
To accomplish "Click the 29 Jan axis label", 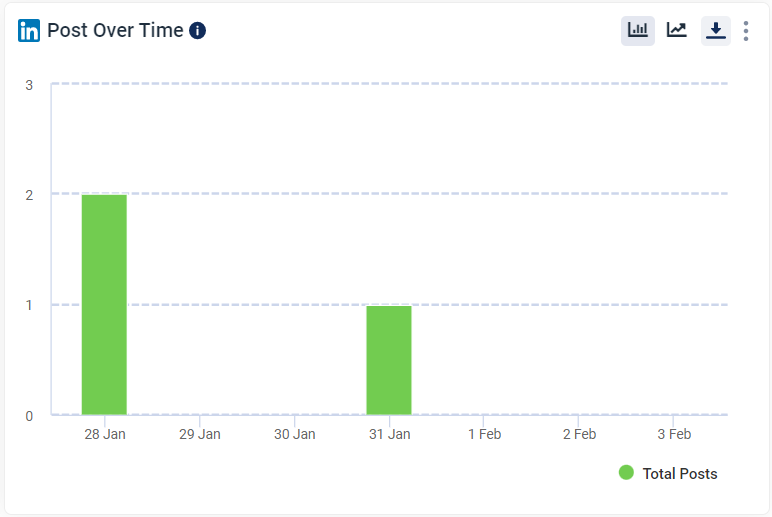I will pos(199,434).
